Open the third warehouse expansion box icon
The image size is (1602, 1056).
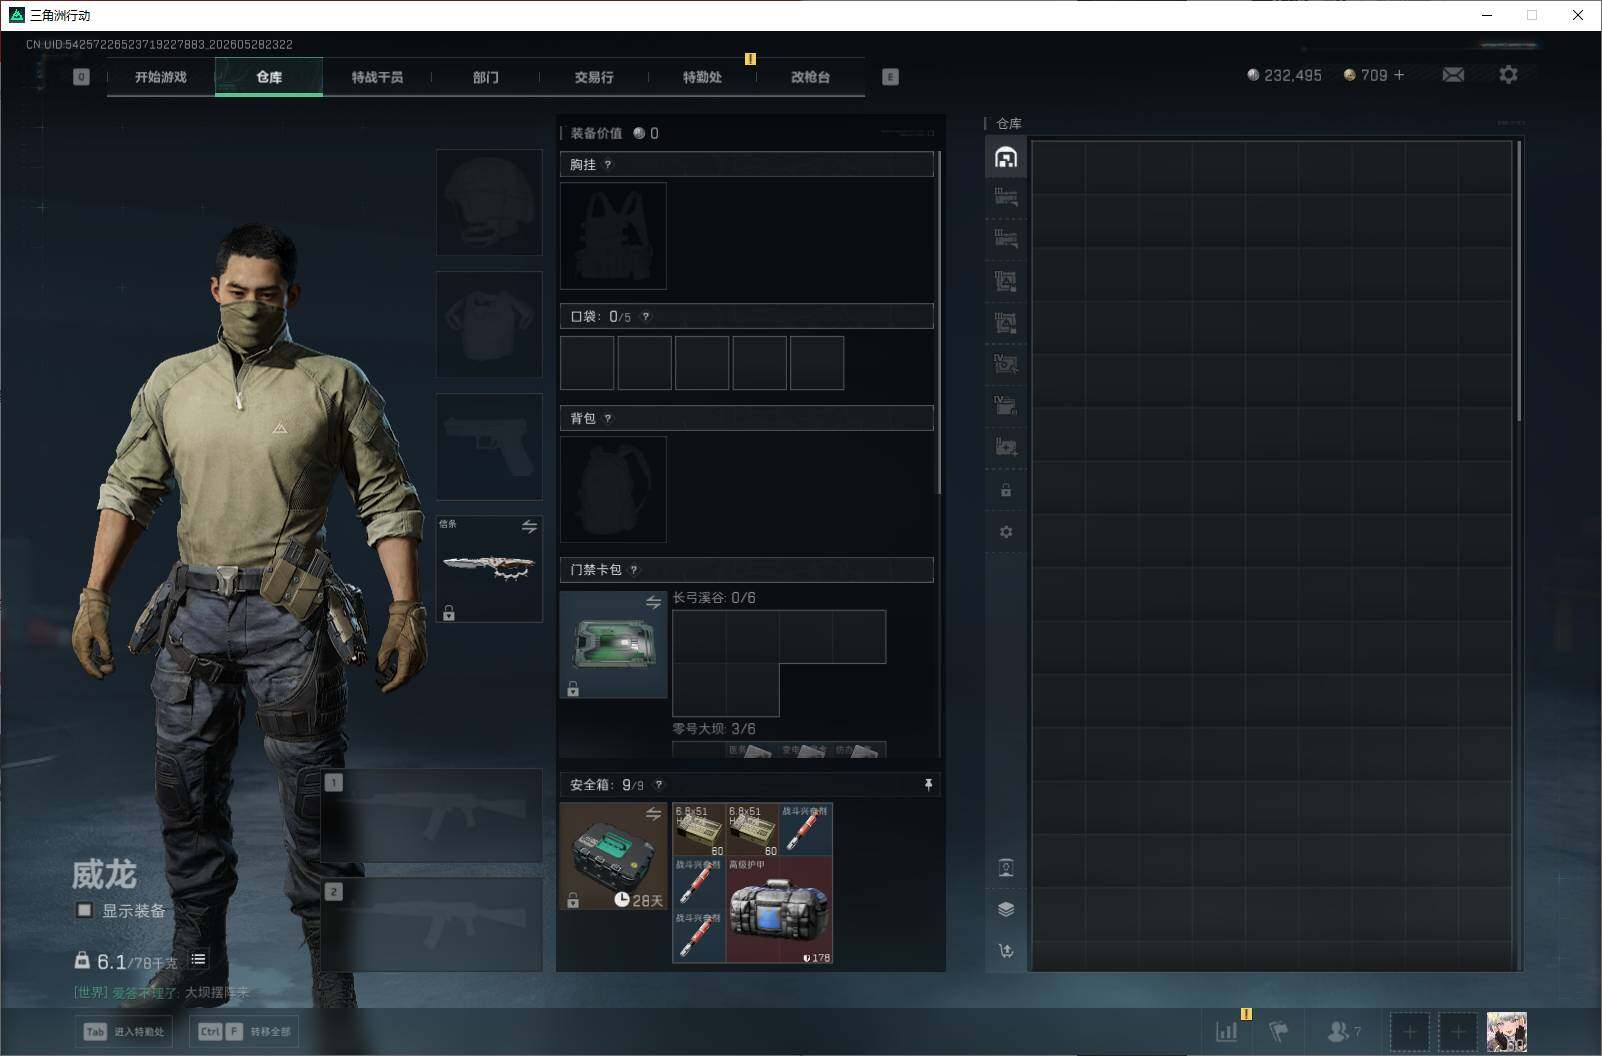point(1006,281)
